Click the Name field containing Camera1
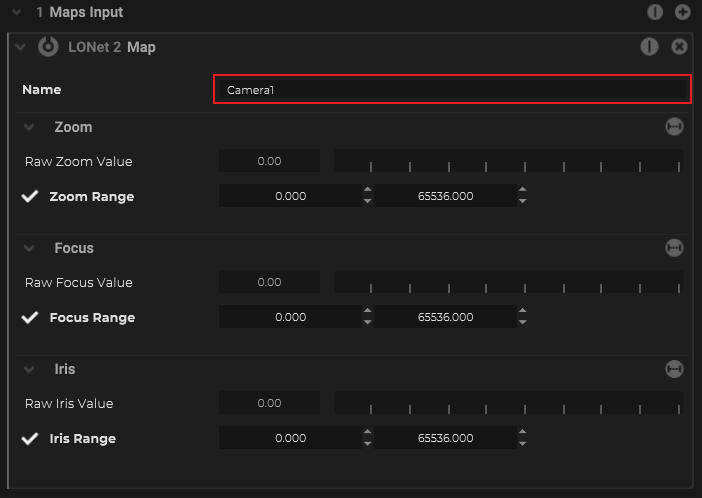702x498 pixels. point(452,89)
